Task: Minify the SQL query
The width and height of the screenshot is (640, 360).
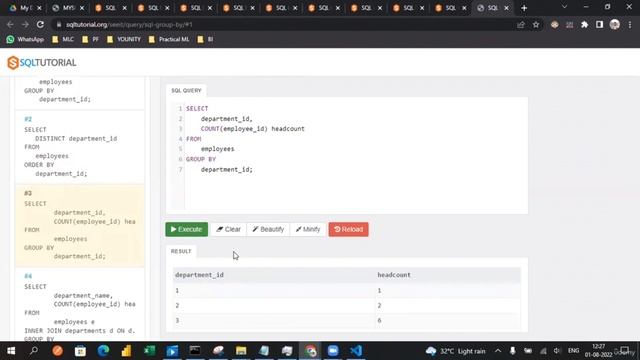Action: [x=308, y=229]
